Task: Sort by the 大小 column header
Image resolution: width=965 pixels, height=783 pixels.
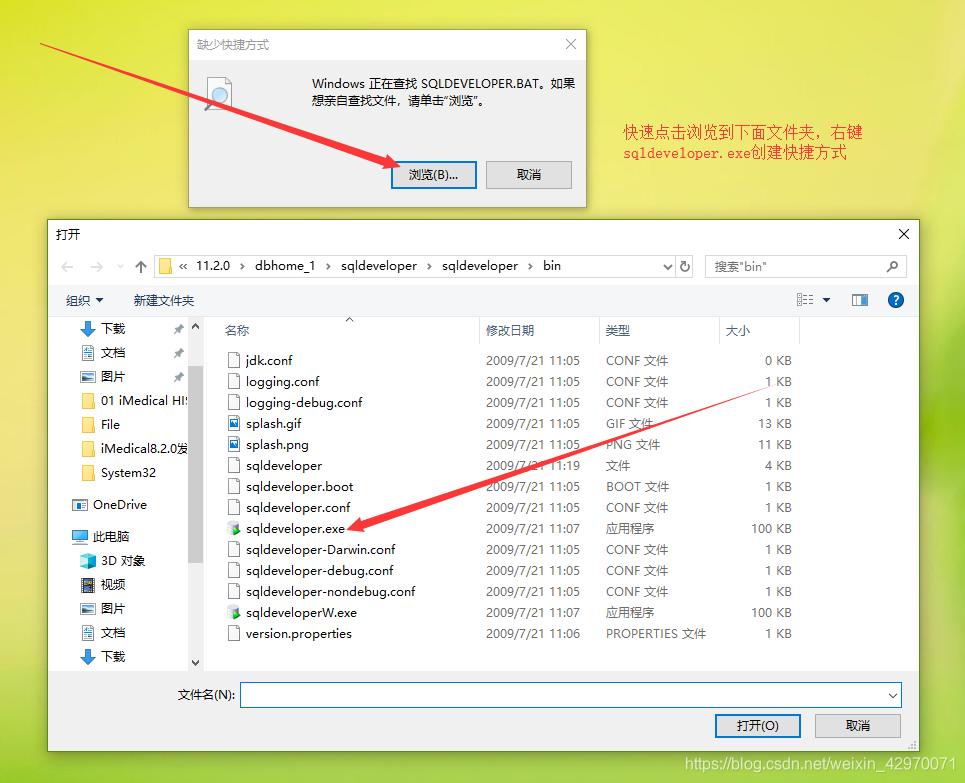Action: coord(738,331)
